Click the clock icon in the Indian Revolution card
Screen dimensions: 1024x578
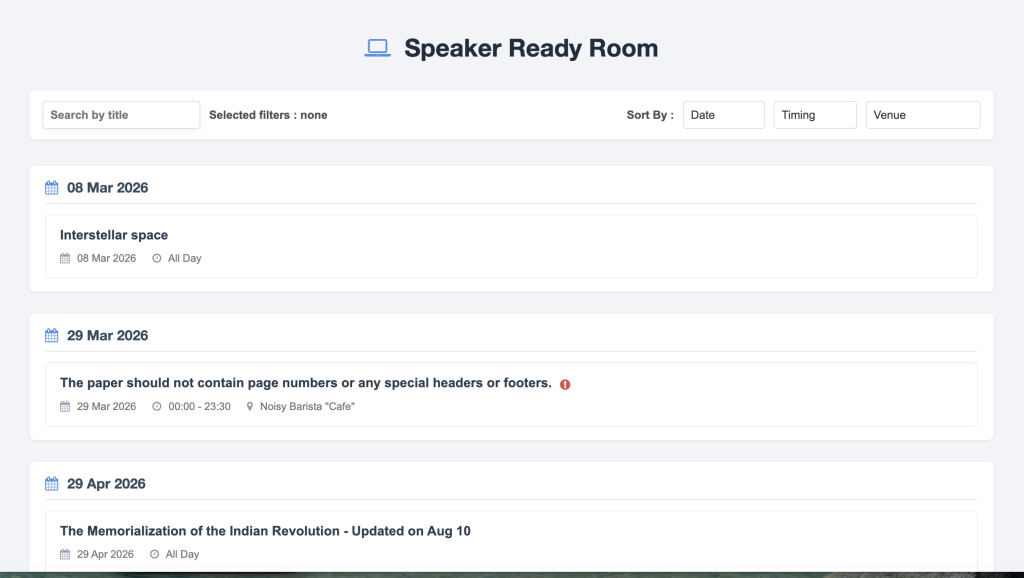click(154, 554)
